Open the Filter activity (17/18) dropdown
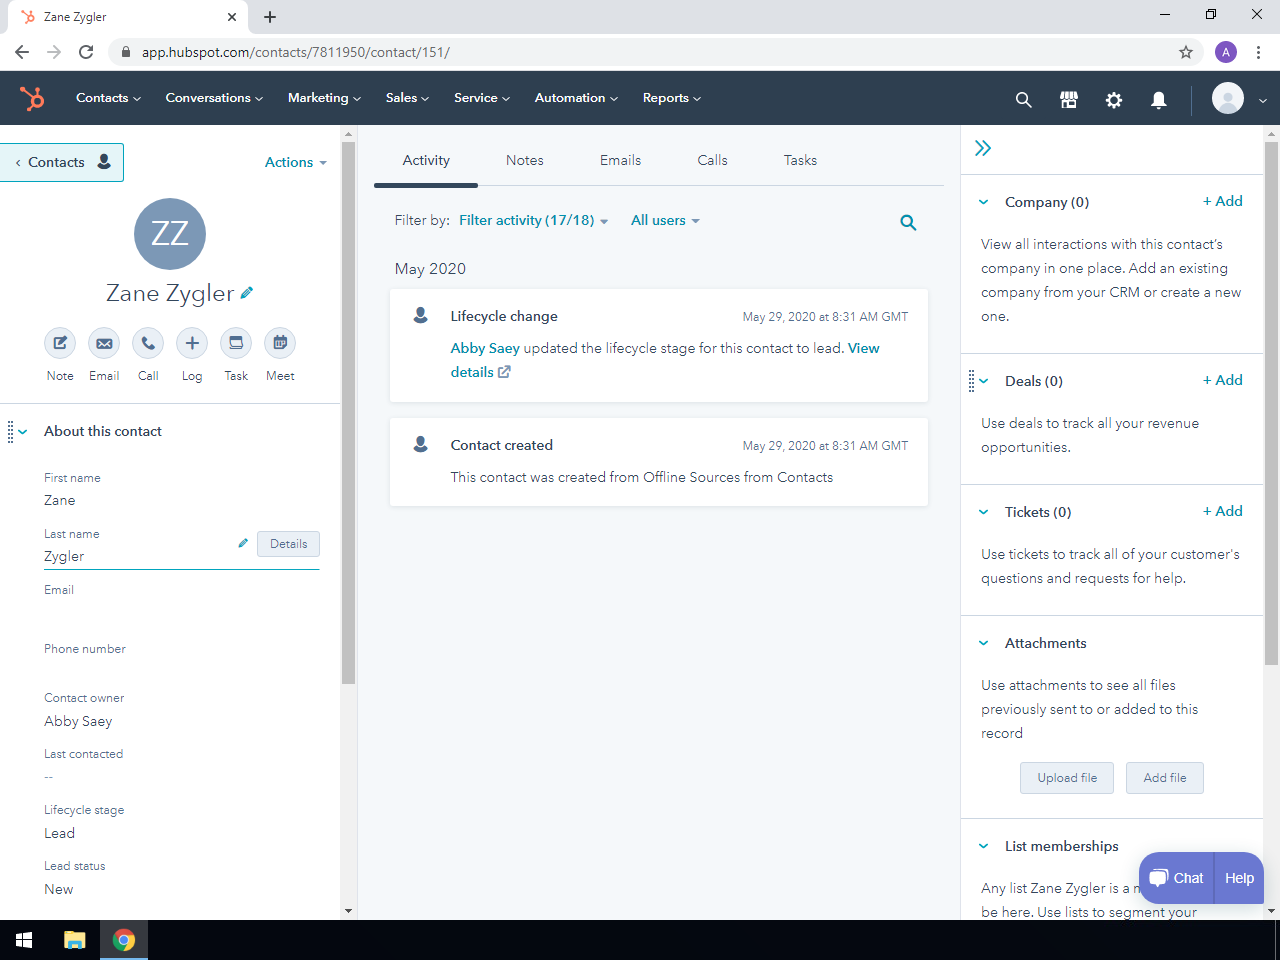This screenshot has width=1280, height=960. (x=534, y=220)
